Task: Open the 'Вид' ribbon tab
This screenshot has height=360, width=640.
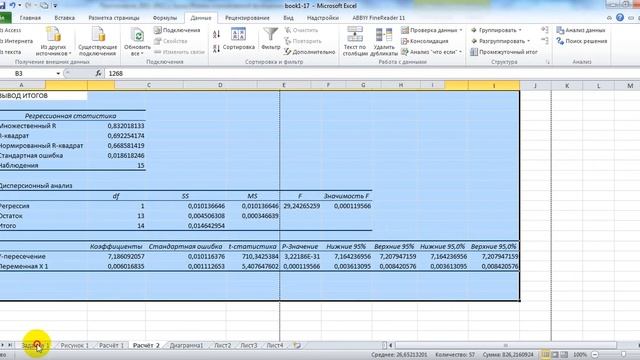Action: tap(288, 18)
